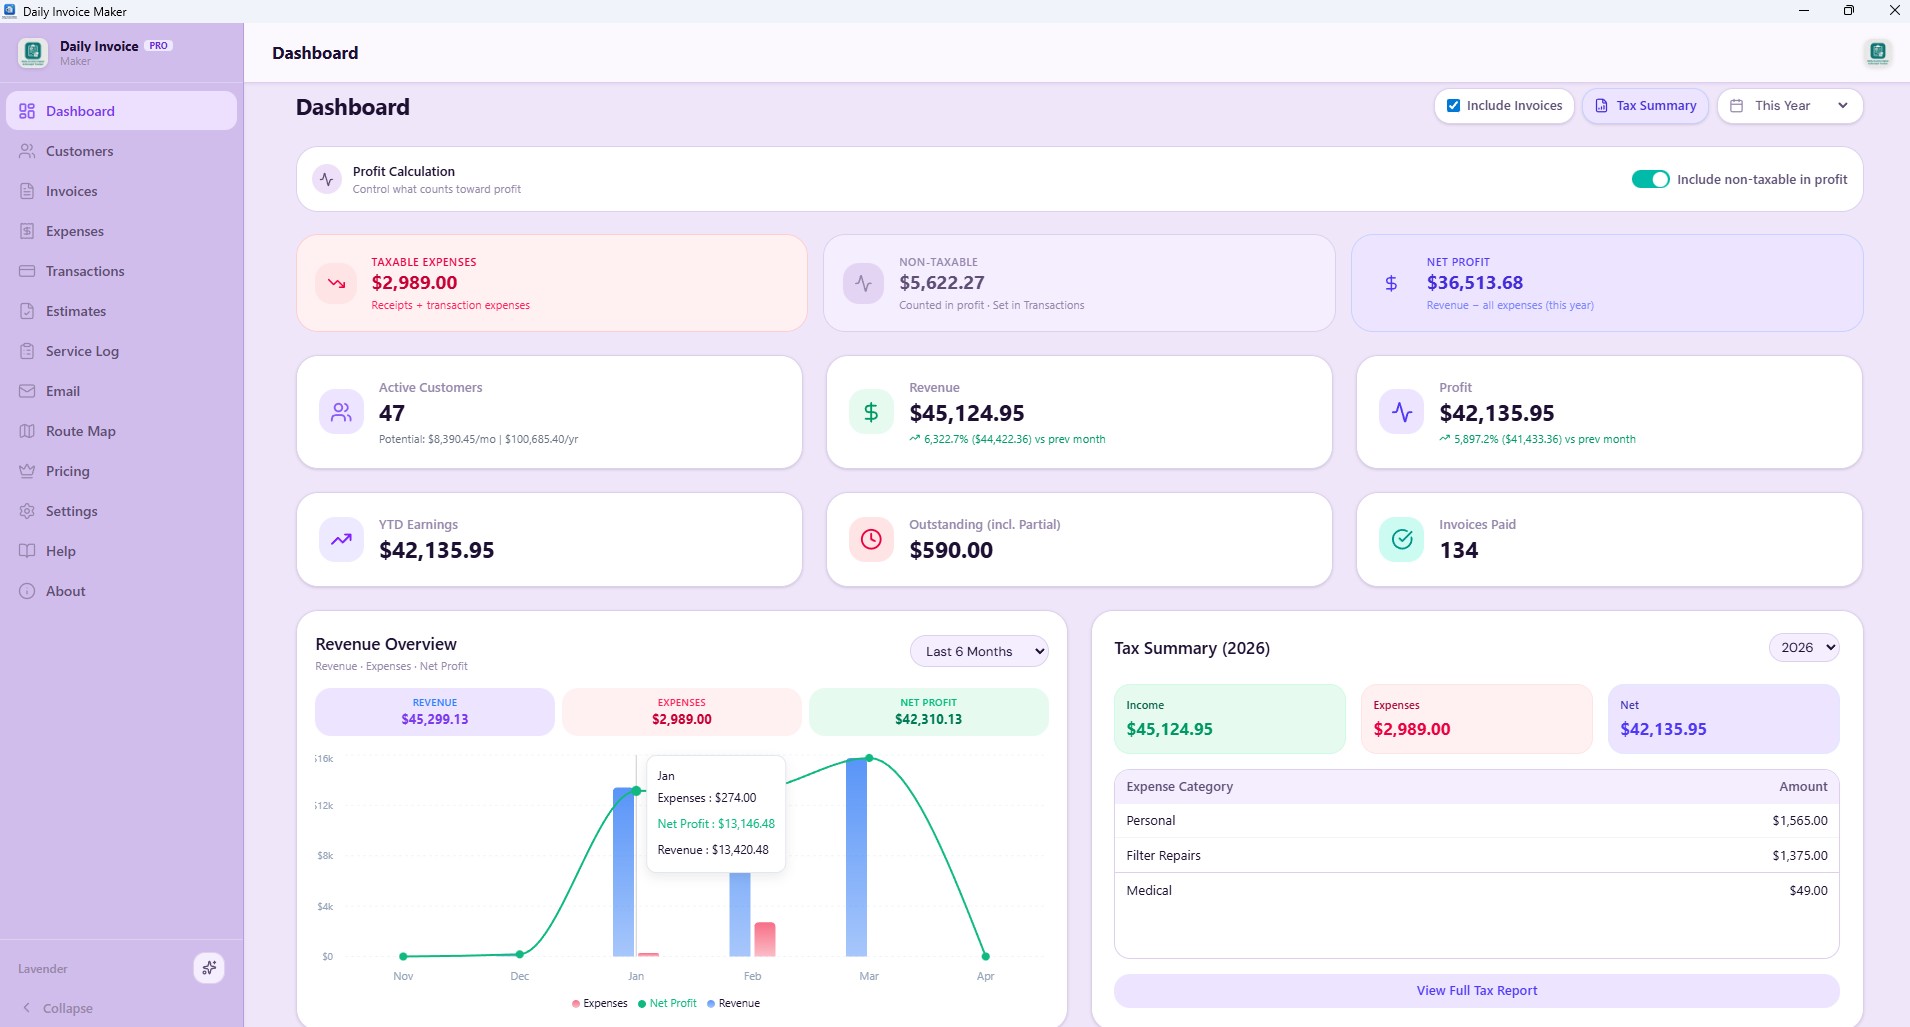Open the profile avatar in the top-right corner
Image resolution: width=1910 pixels, height=1027 pixels.
tap(1878, 53)
